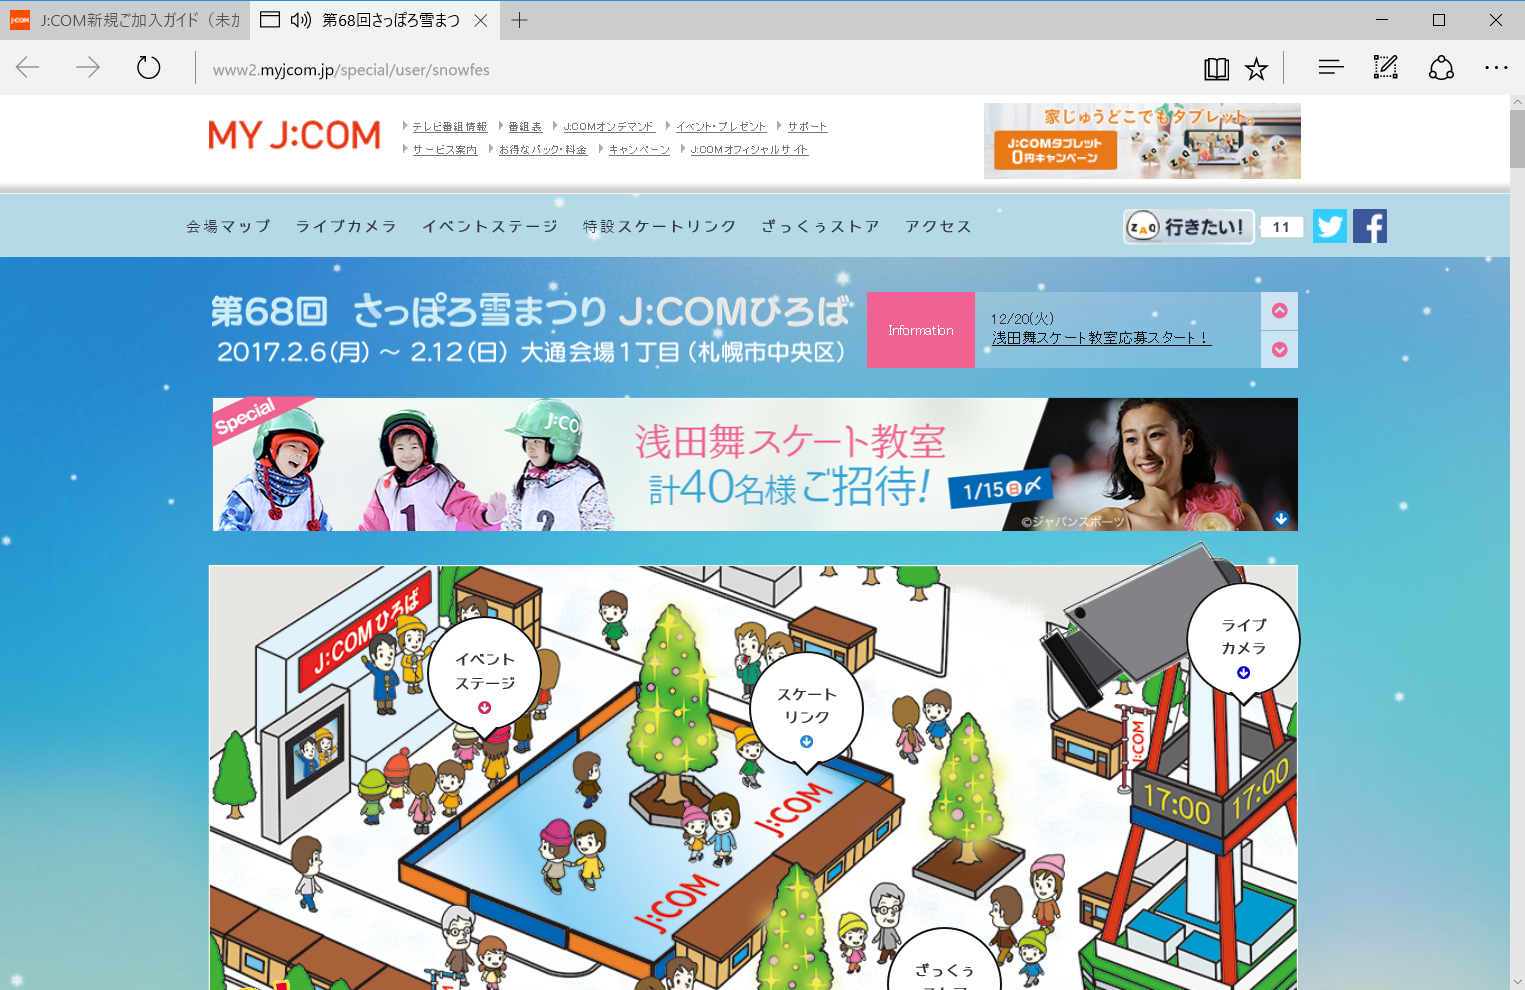Open 浅田舞スケート教室応募スタート！ link

tap(1101, 338)
